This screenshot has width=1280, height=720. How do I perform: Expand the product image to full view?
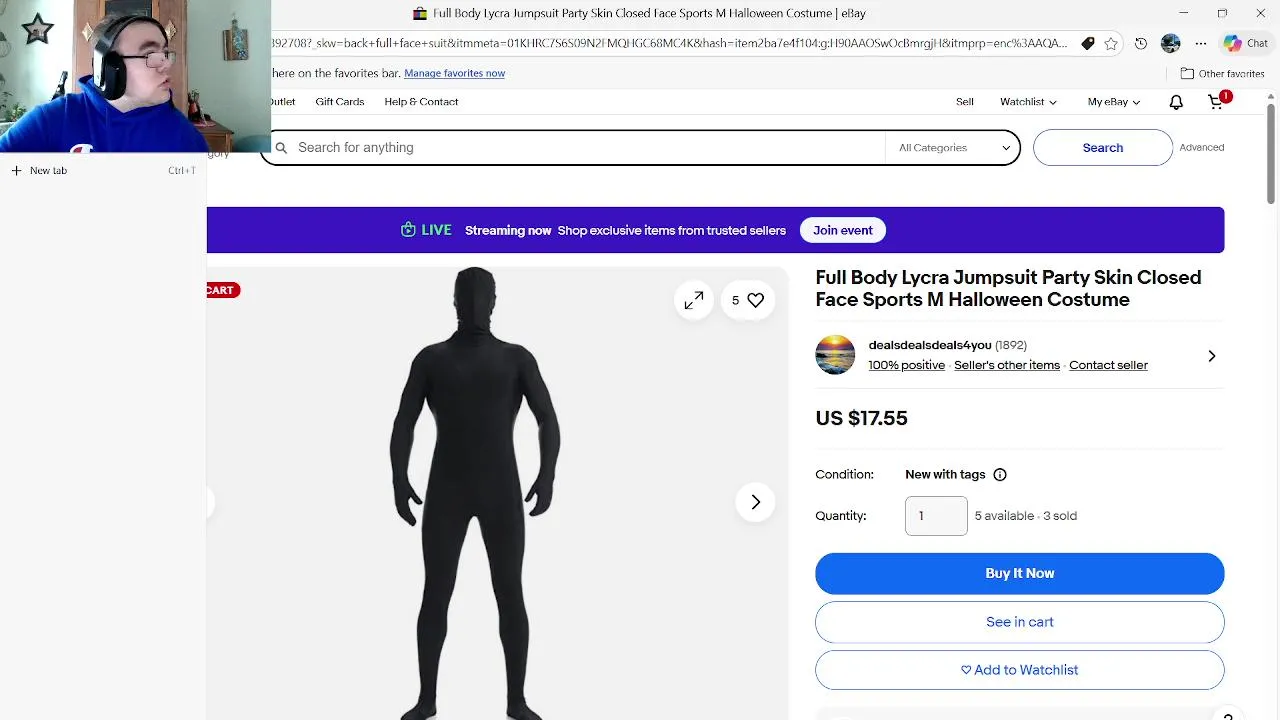click(x=694, y=300)
